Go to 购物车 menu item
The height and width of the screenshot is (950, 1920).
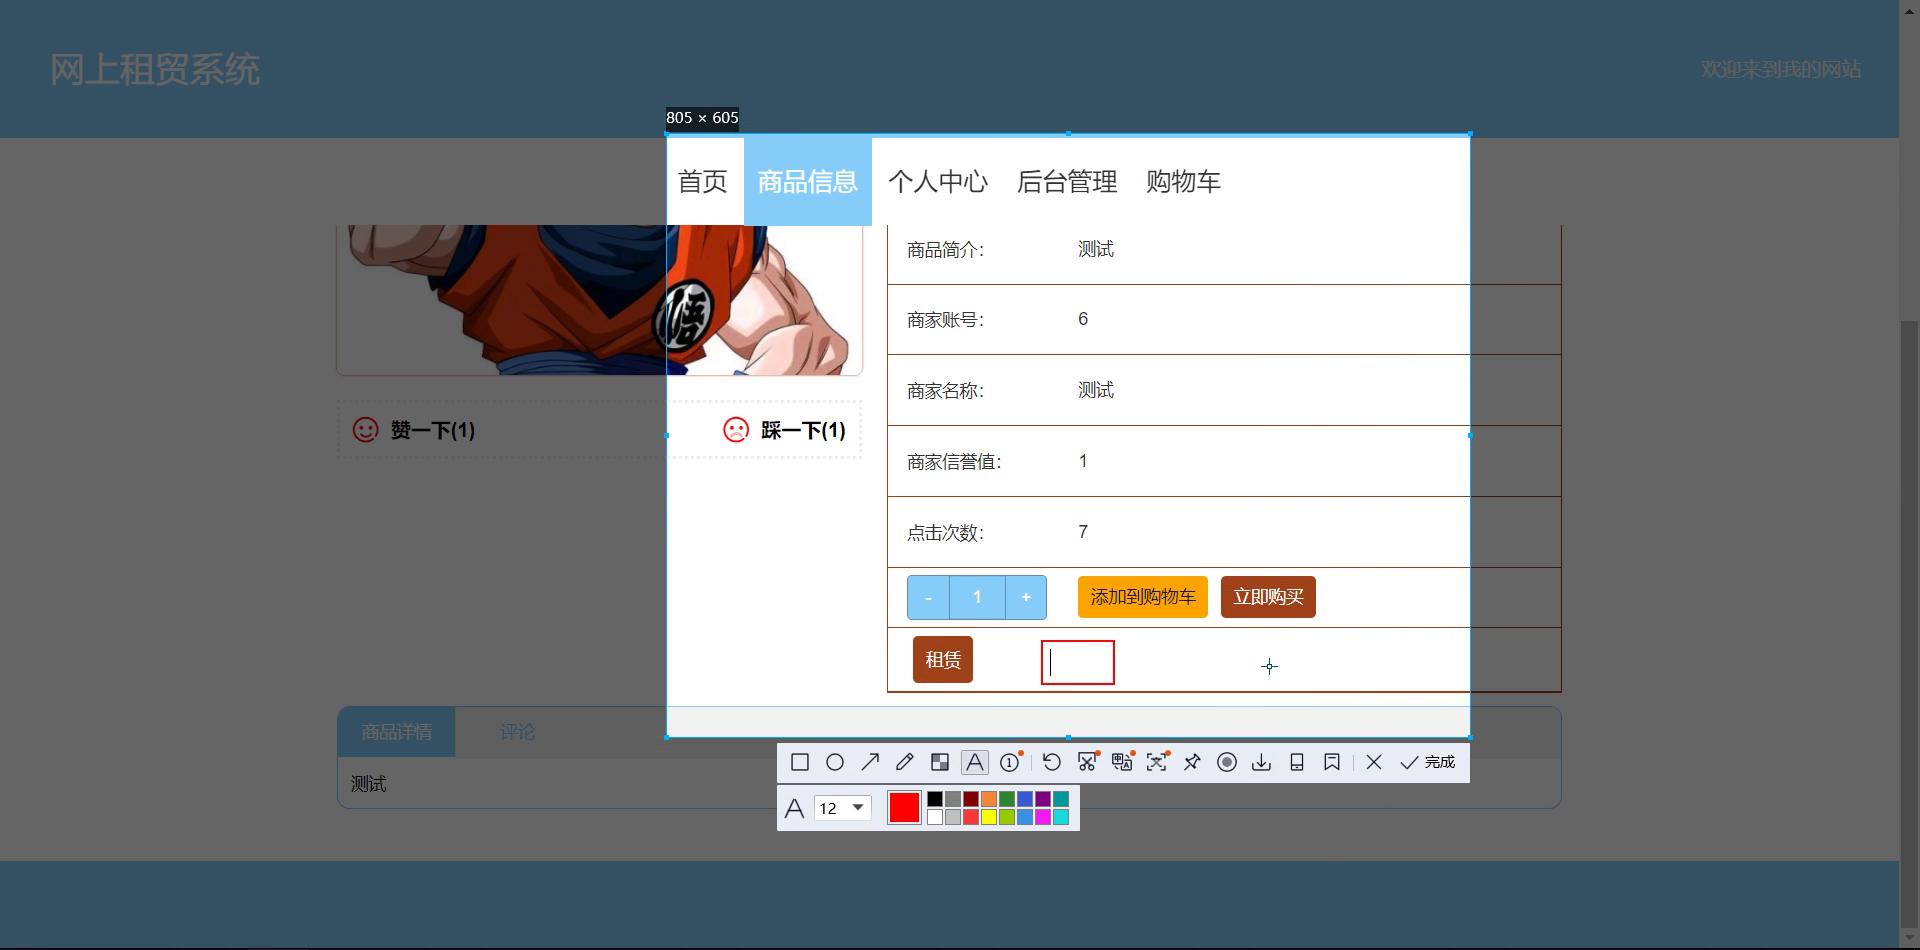click(x=1183, y=182)
